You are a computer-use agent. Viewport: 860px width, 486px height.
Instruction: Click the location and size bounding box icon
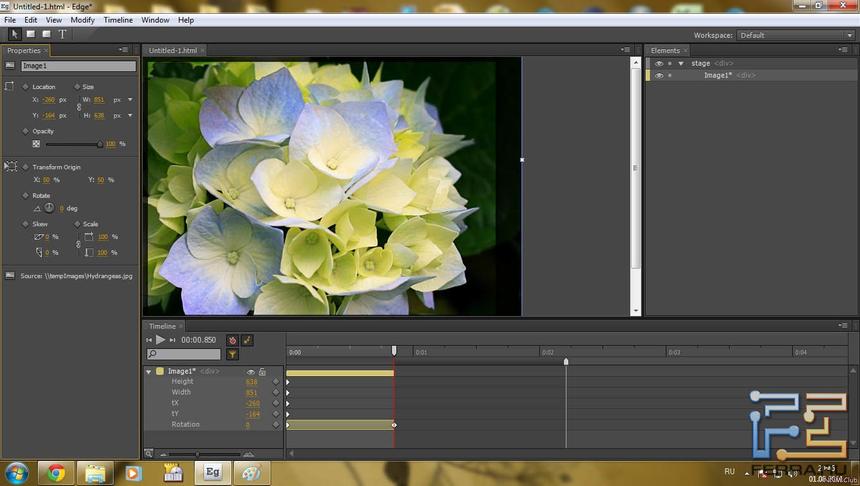coord(9,86)
